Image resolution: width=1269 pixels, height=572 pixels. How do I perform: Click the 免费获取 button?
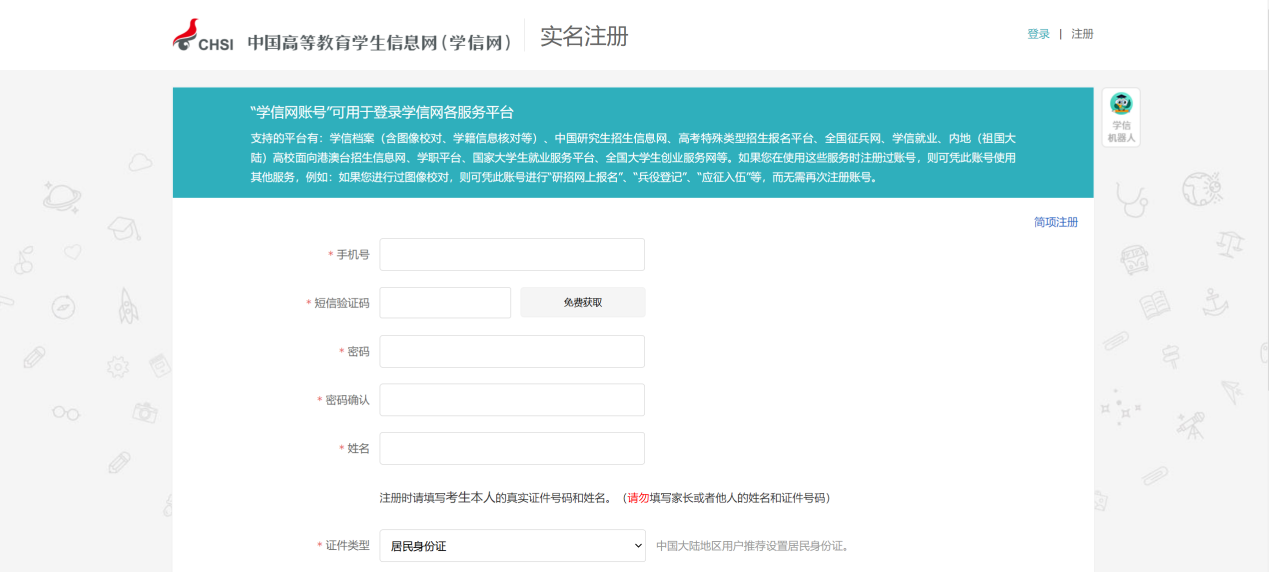click(x=583, y=303)
